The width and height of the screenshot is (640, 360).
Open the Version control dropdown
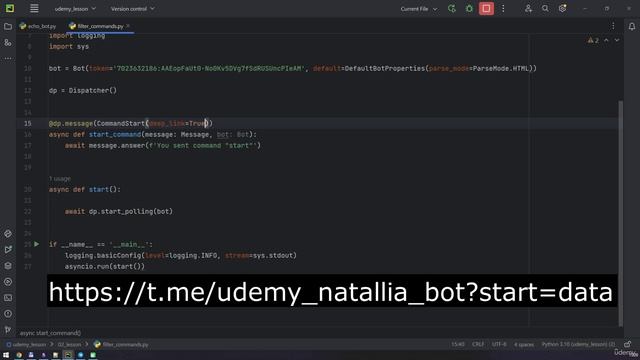(132, 9)
